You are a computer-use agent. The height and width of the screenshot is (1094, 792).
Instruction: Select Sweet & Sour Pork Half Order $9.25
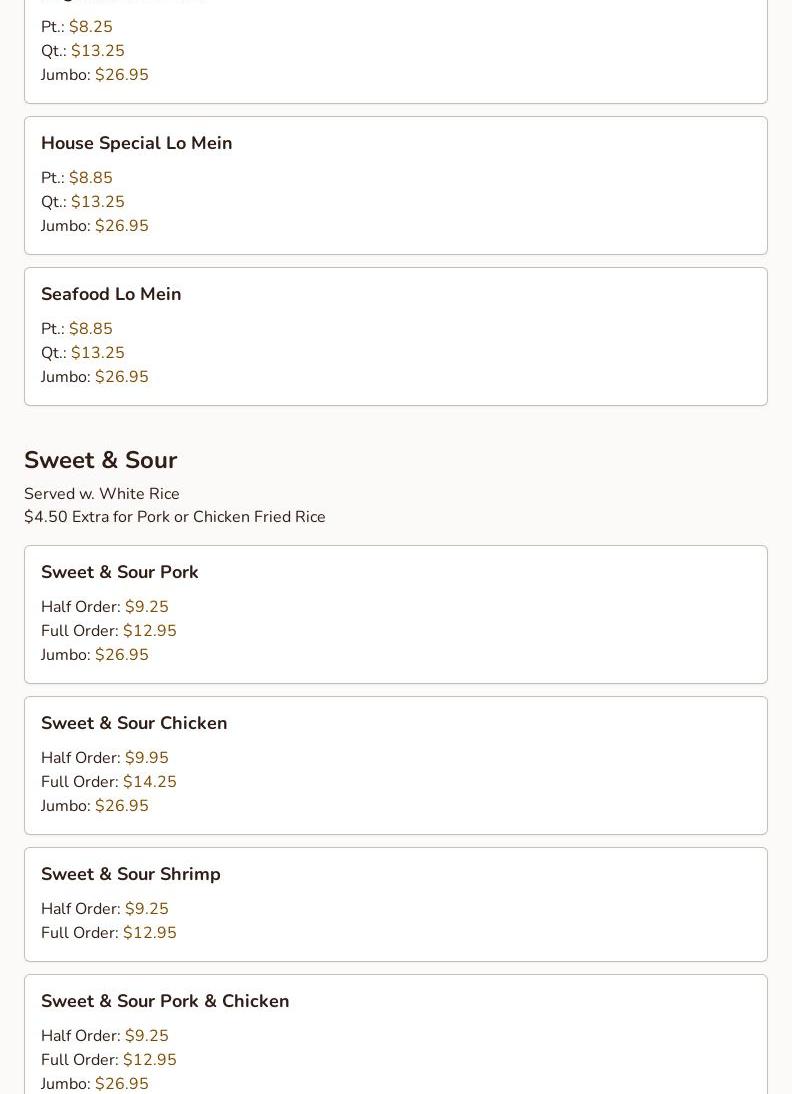pyautogui.click(x=146, y=607)
